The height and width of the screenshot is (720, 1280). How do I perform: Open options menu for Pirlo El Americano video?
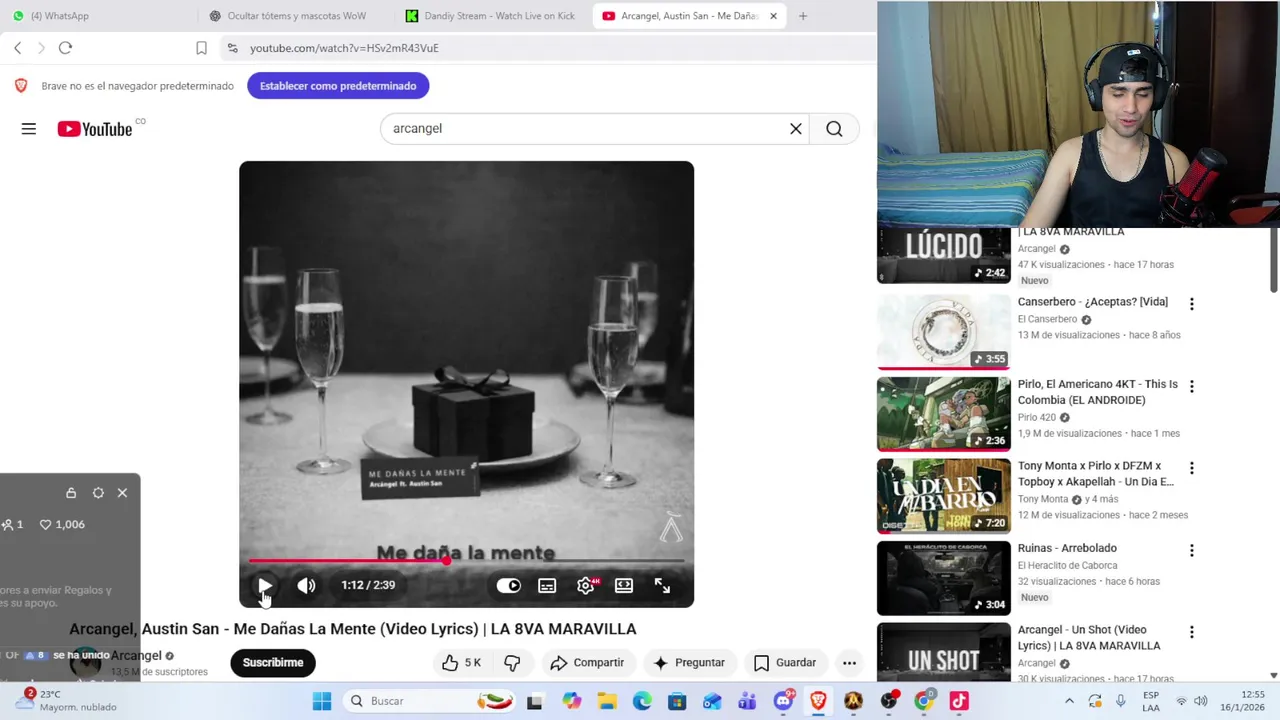point(1191,386)
